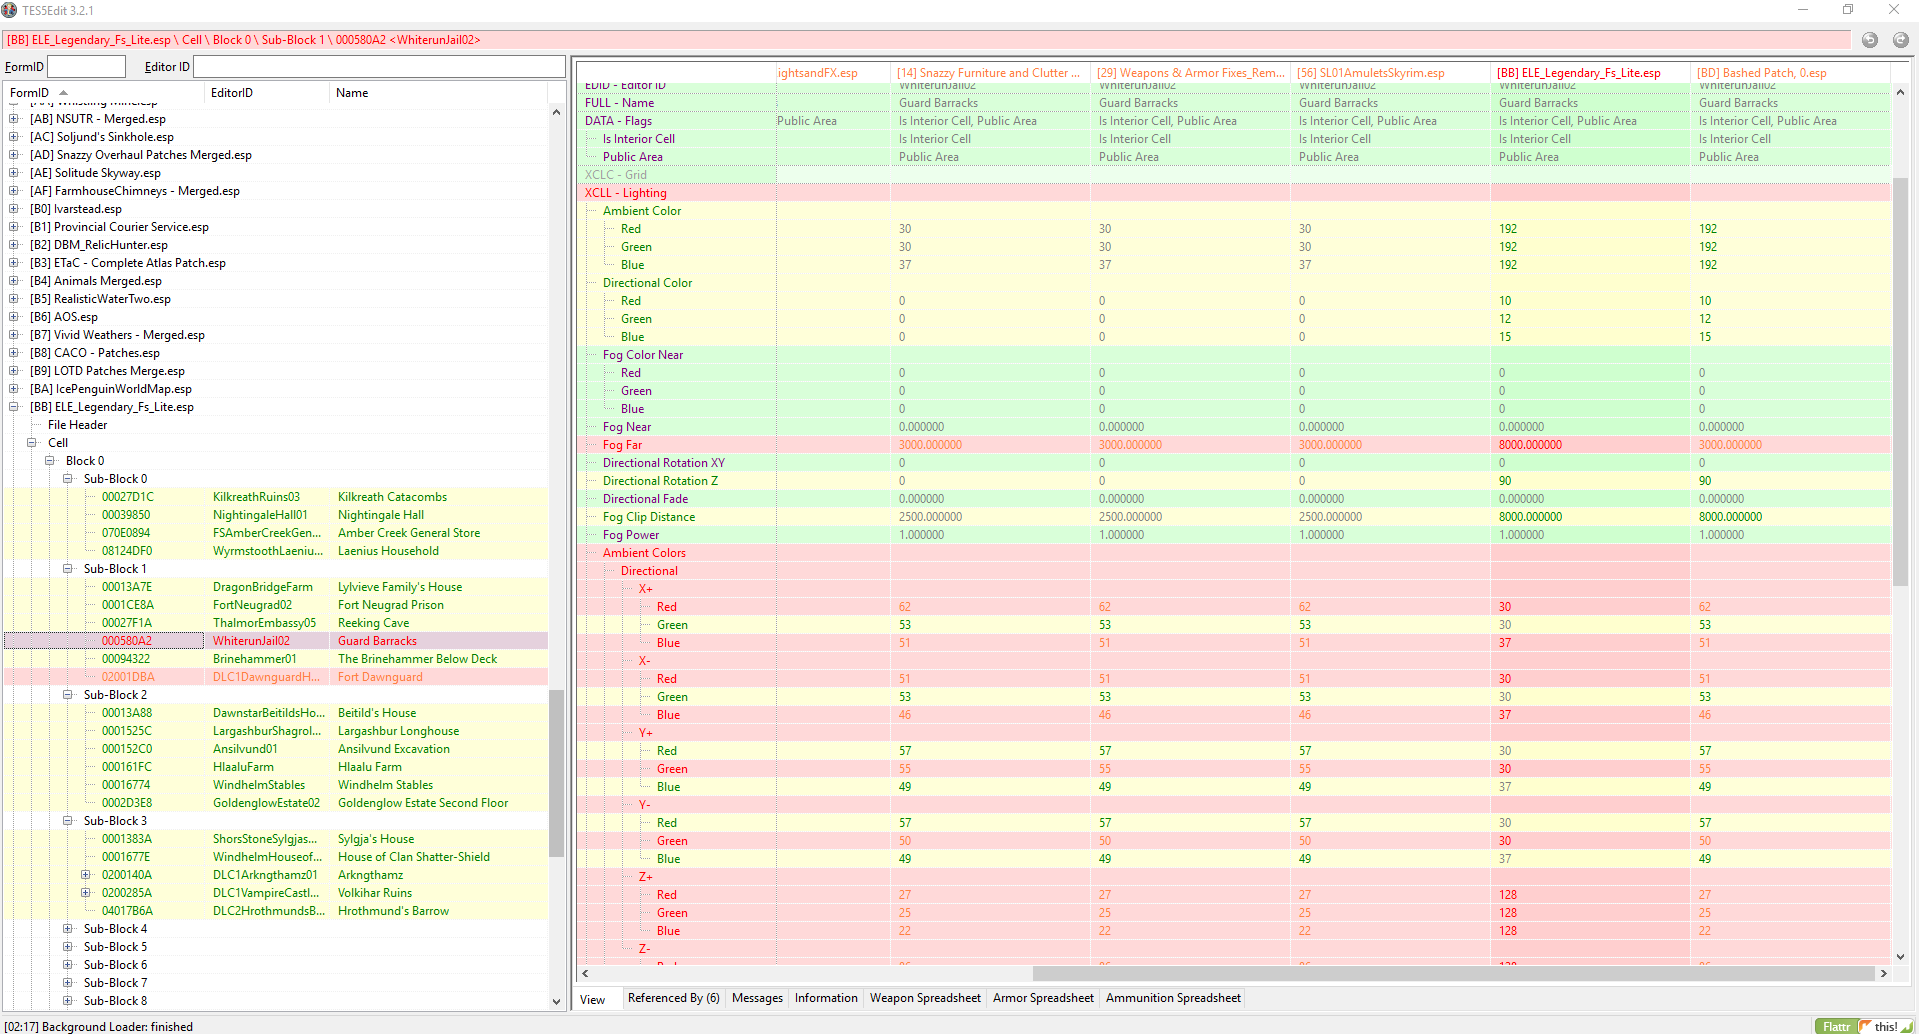
Task: Click the record view scrollbar up arrow
Action: (x=1900, y=92)
